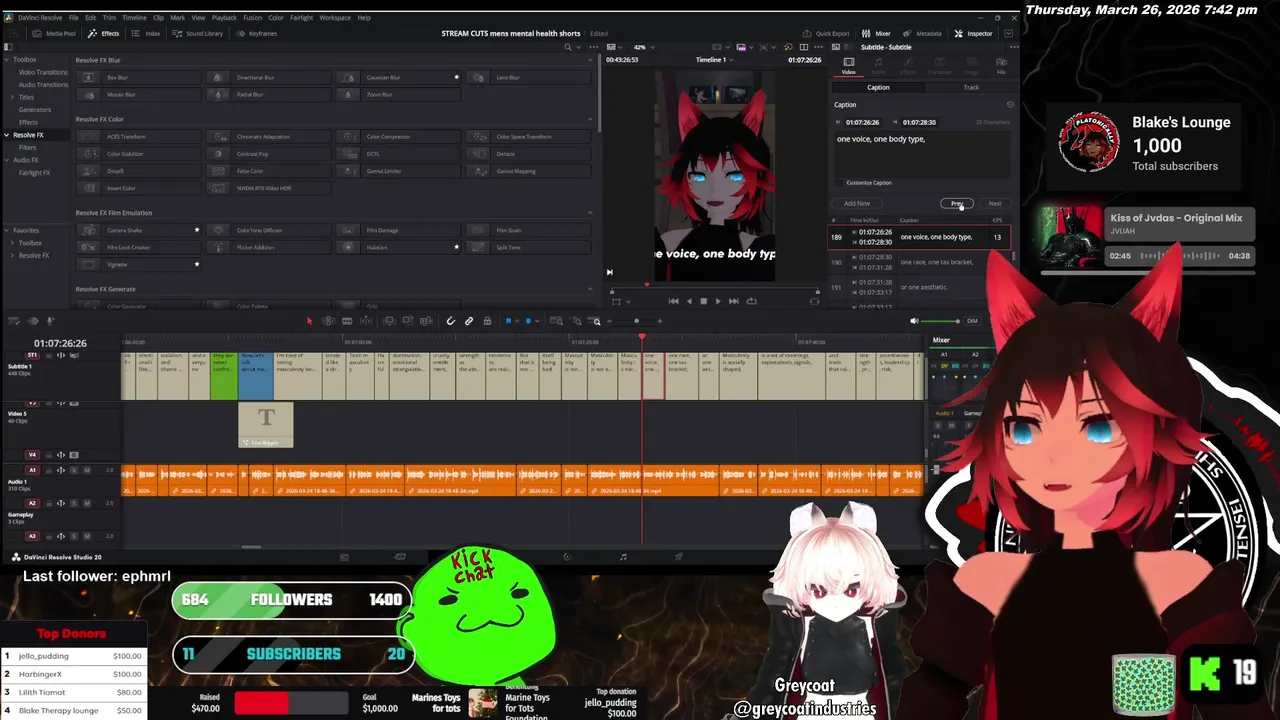Toggle the Inspector panel button
1280x720 pixels.
click(974, 33)
